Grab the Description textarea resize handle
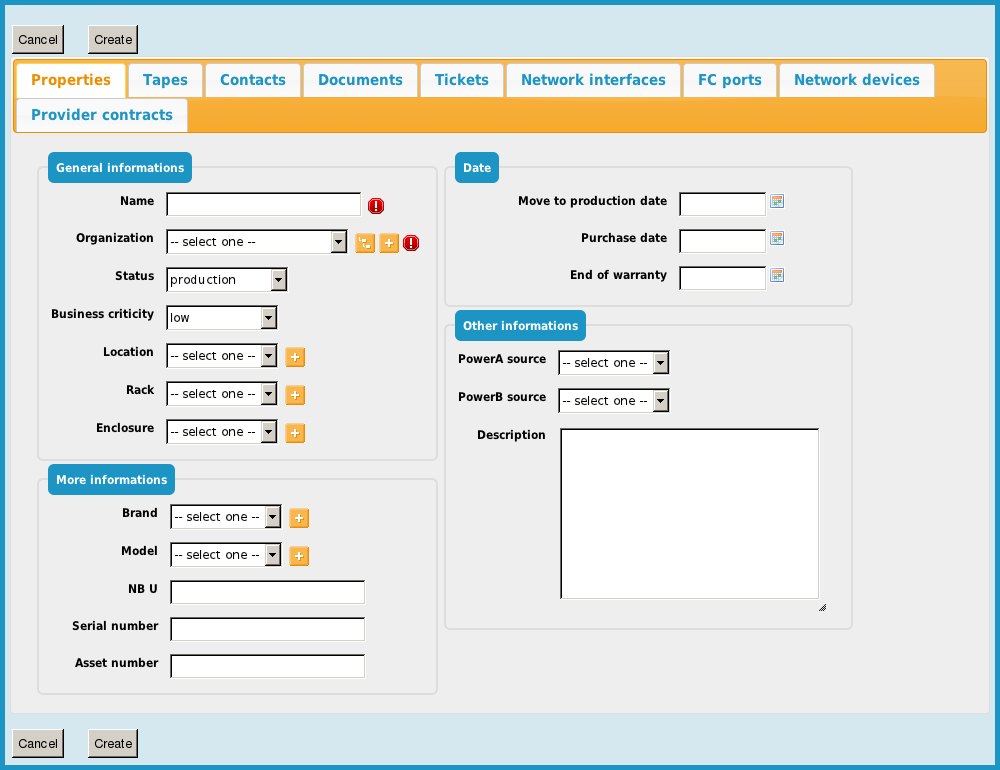This screenshot has height=770, width=1000. [822, 606]
